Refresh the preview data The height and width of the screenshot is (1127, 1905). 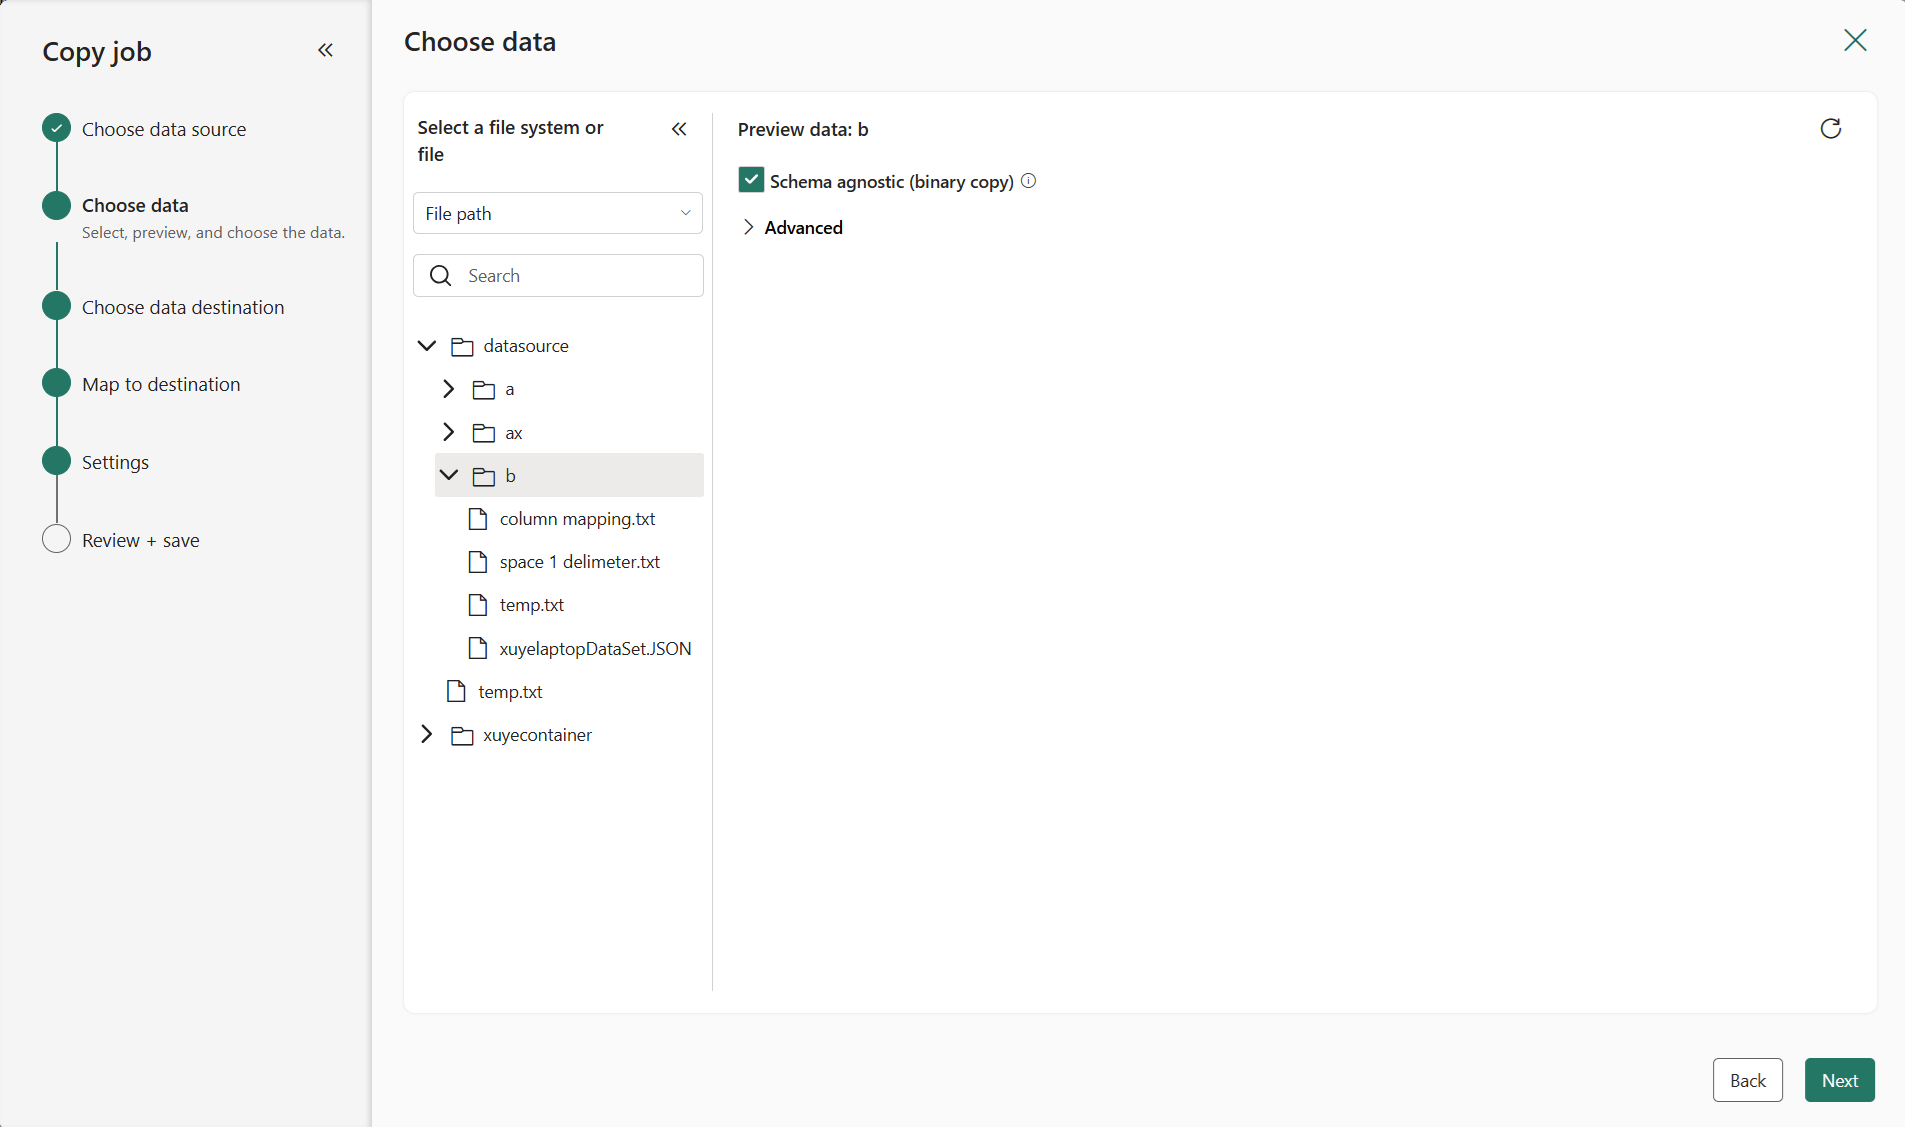pyautogui.click(x=1830, y=128)
